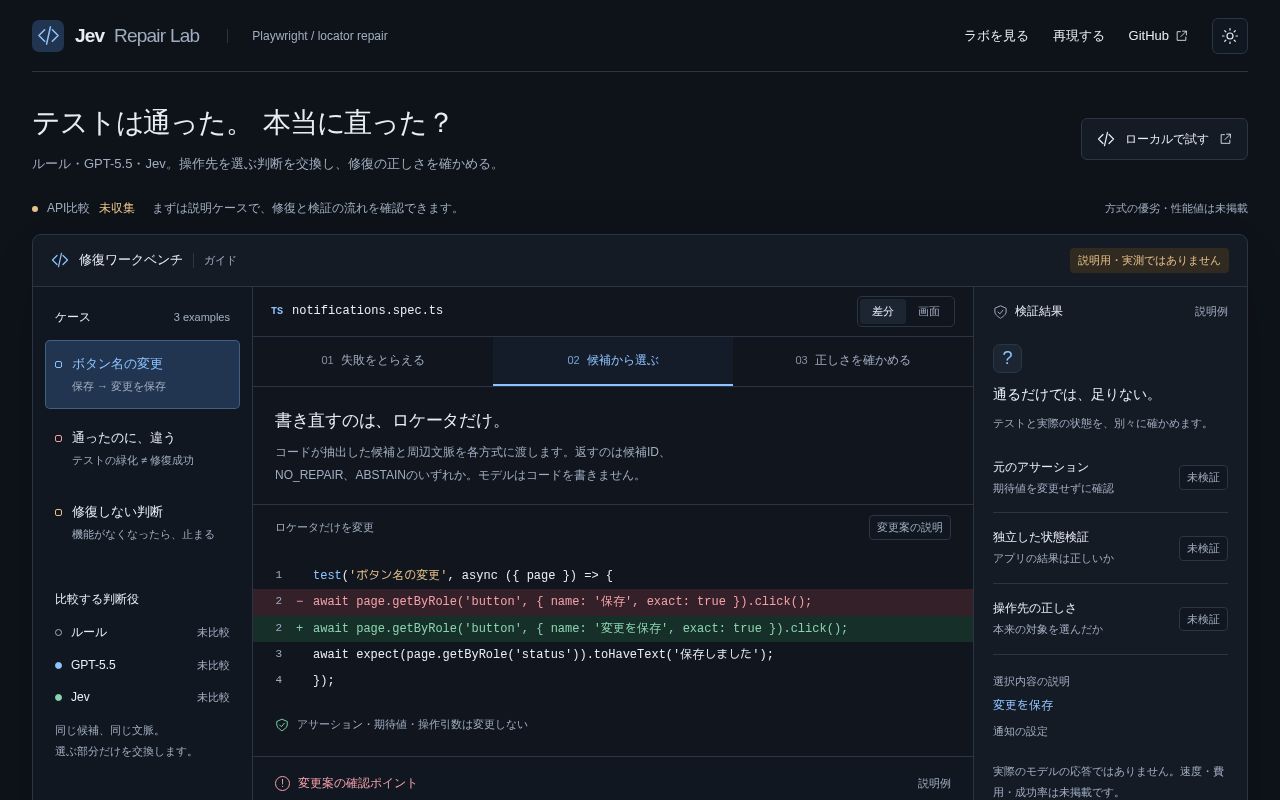Open the 再現する nav link
Screen dimensions: 1280x800
pos(1079,36)
